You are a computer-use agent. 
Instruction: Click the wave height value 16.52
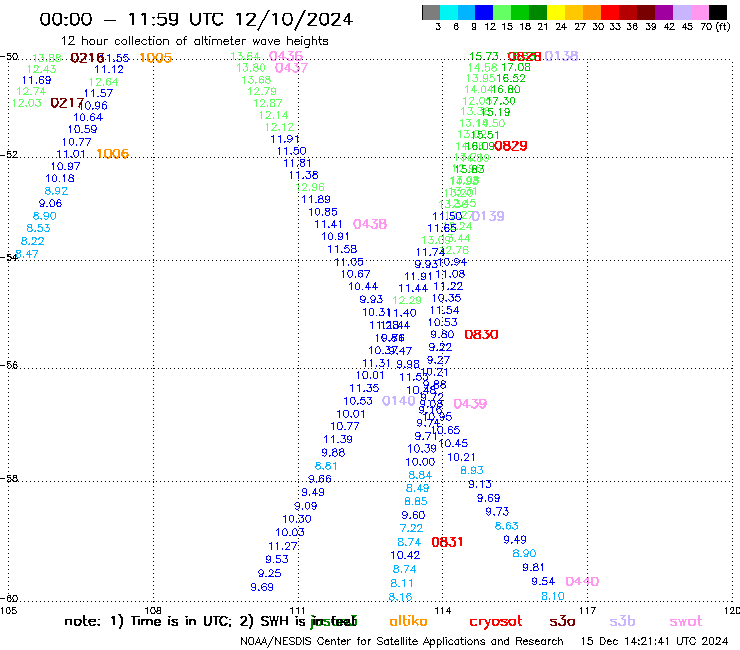click(x=511, y=78)
